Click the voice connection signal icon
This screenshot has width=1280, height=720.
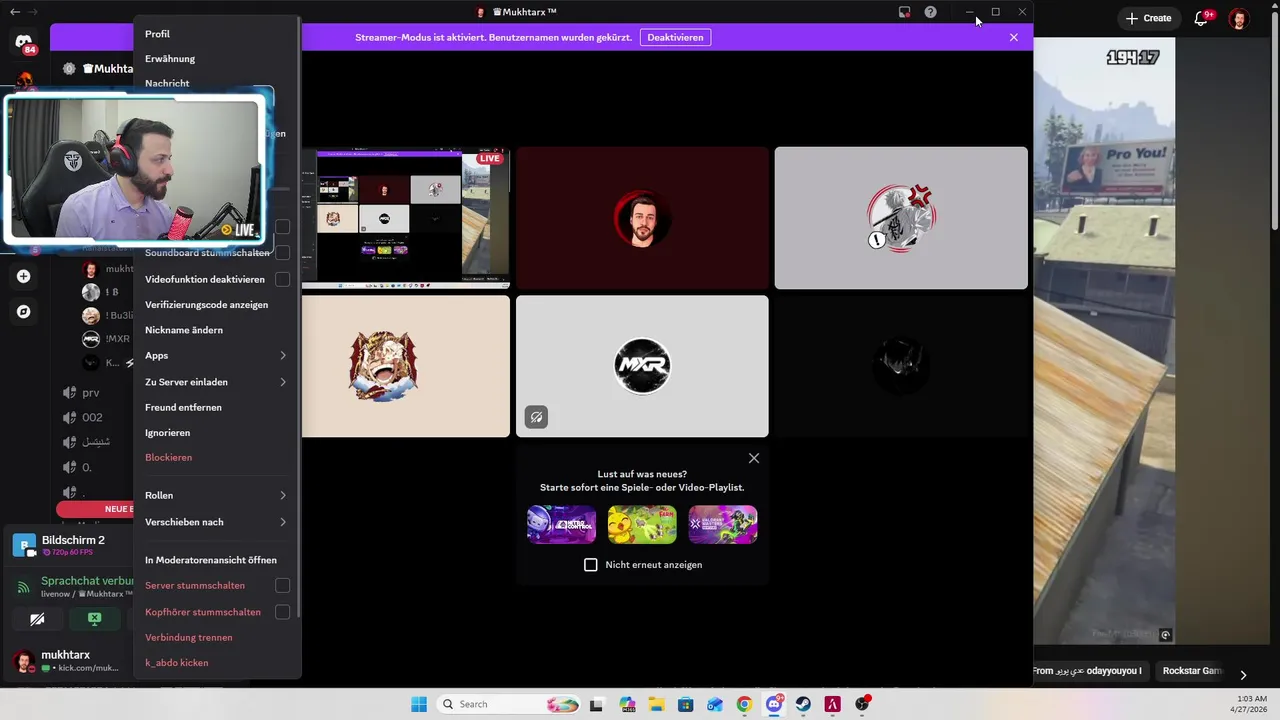coord(23,587)
